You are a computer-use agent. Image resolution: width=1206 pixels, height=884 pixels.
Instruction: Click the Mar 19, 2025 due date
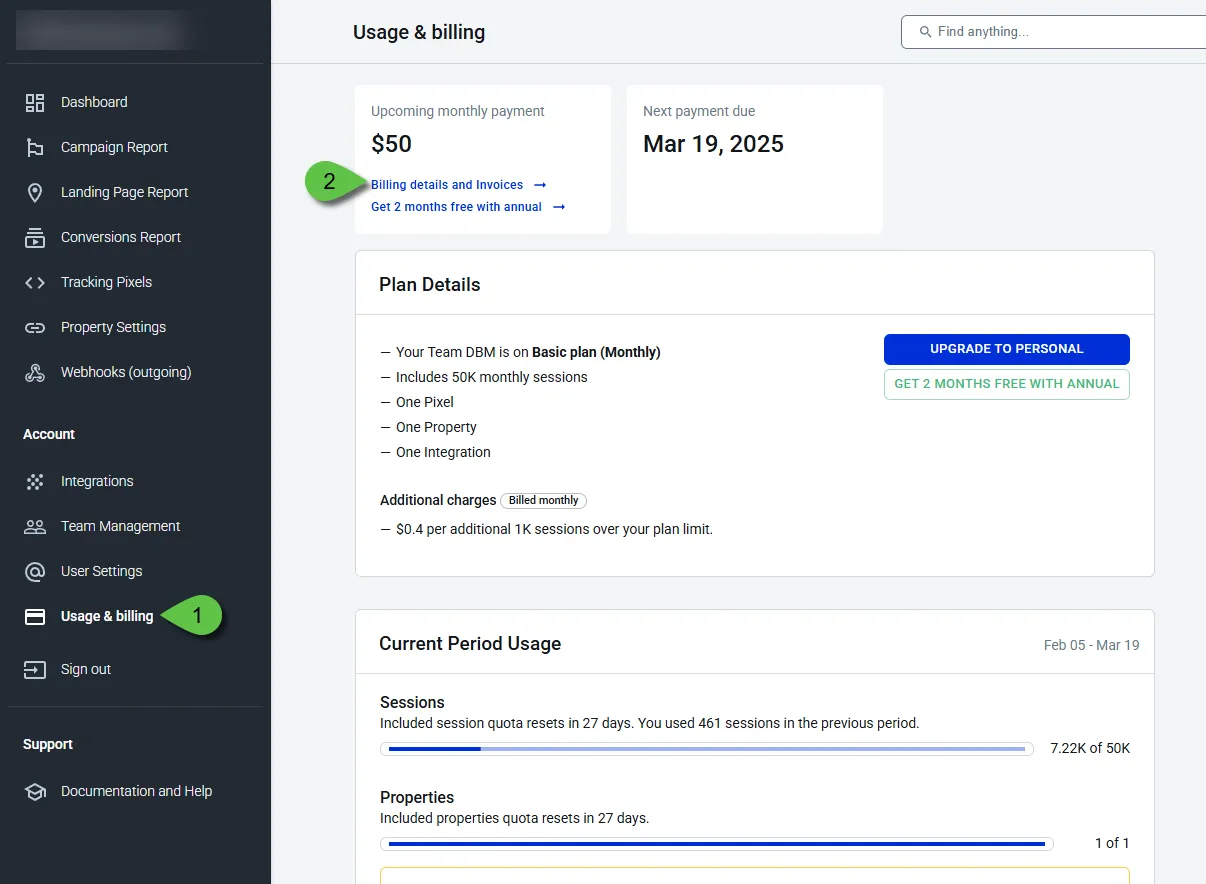[713, 144]
